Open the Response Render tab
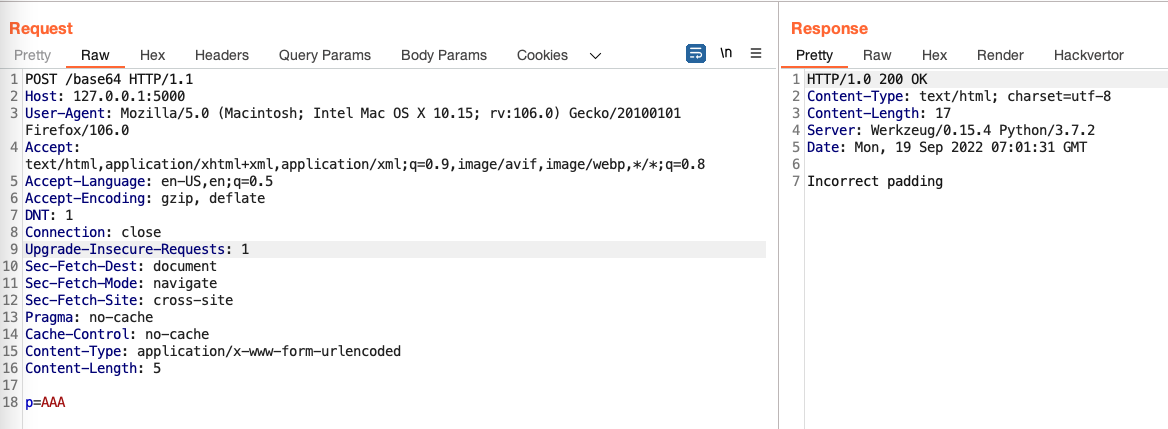Screen dimensions: 1168x429 pos(1000,56)
